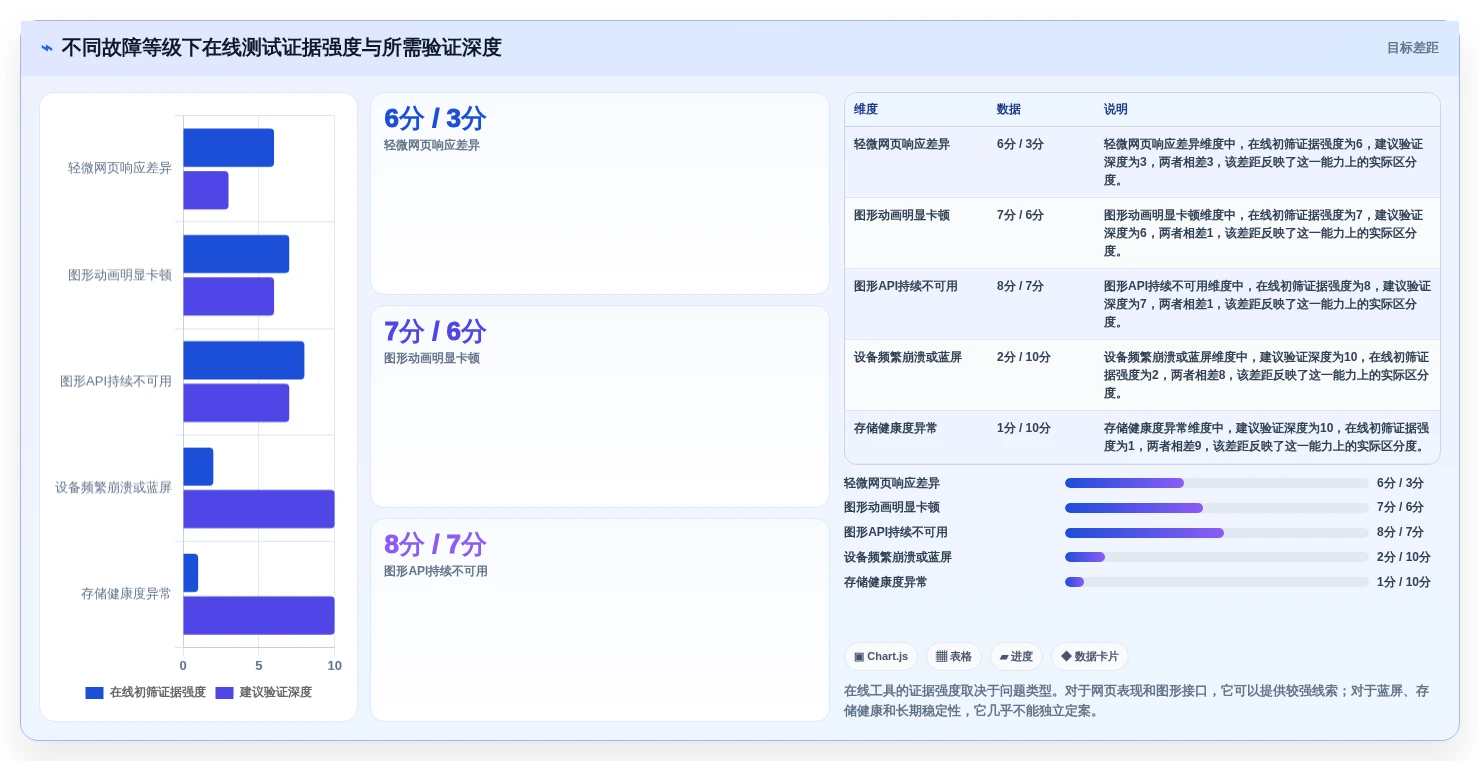1480x761 pixels.
Task: Click chart blue bar for 轻微网页响应差异
Action: click(x=228, y=147)
